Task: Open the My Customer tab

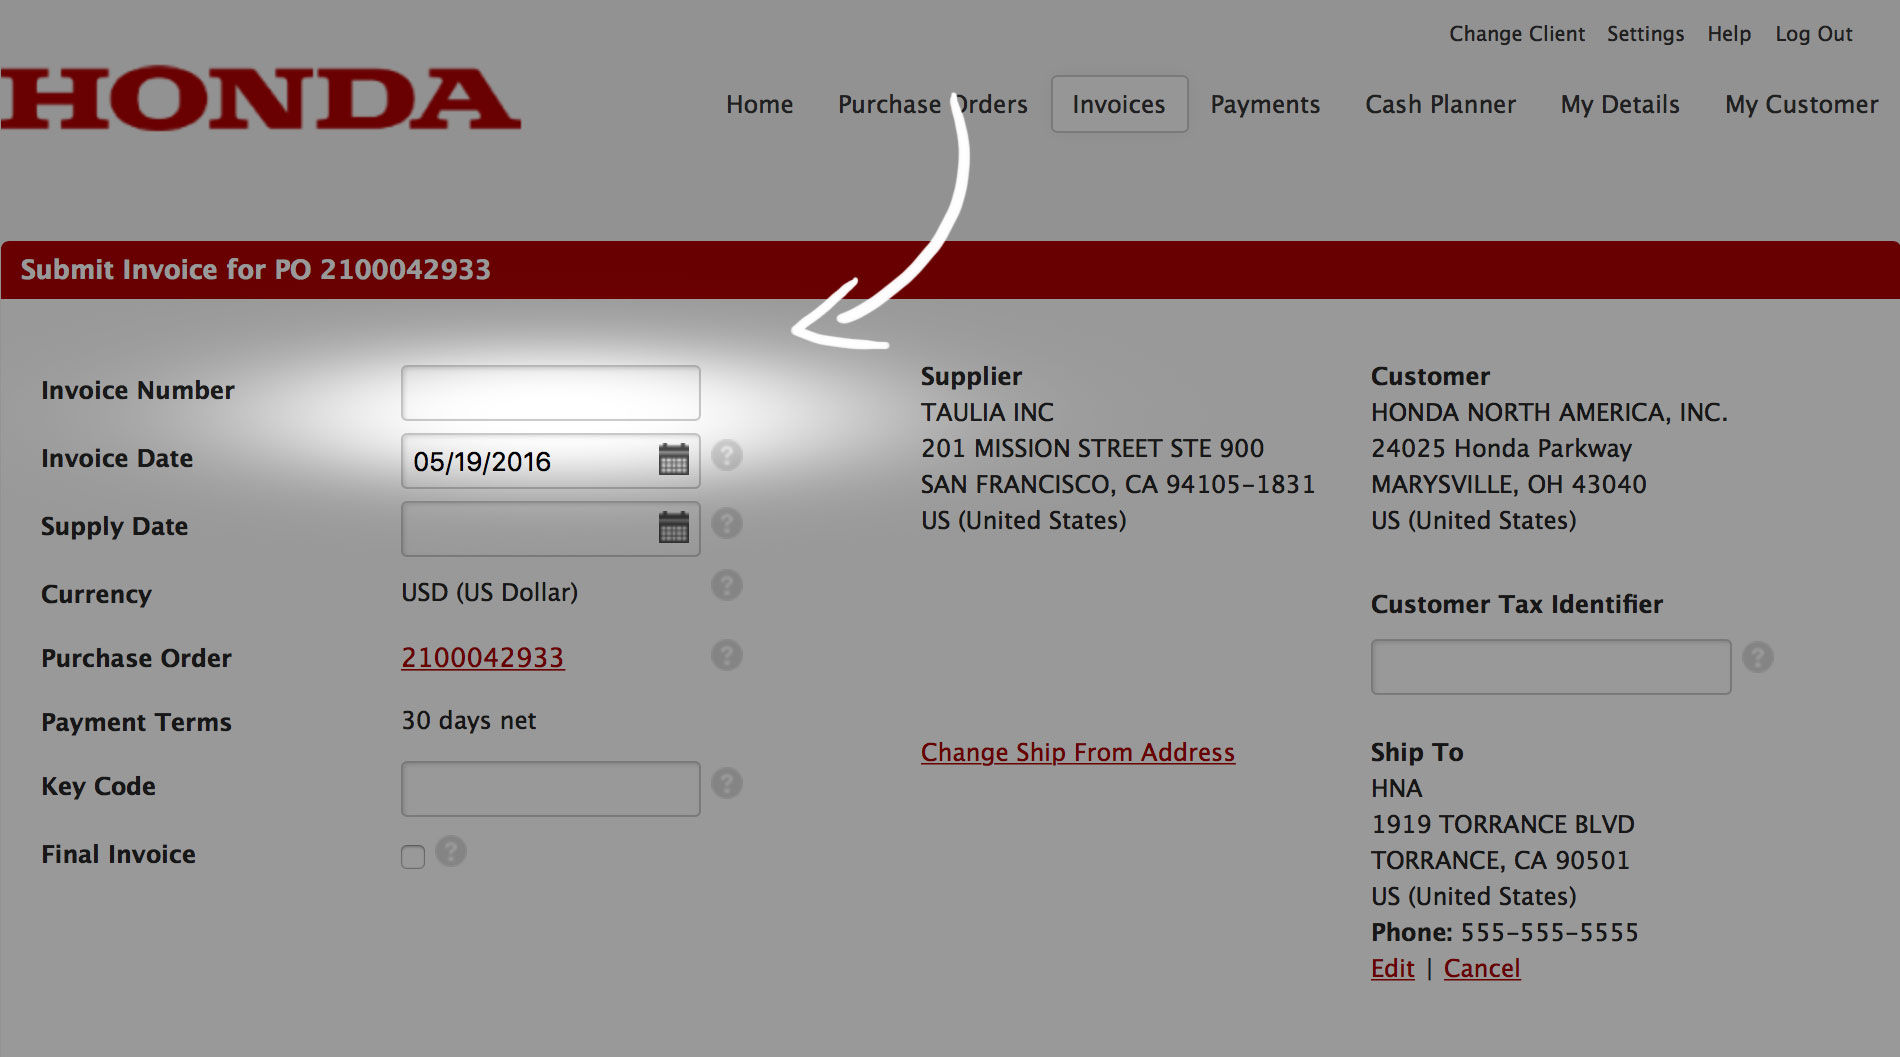Action: (1802, 104)
